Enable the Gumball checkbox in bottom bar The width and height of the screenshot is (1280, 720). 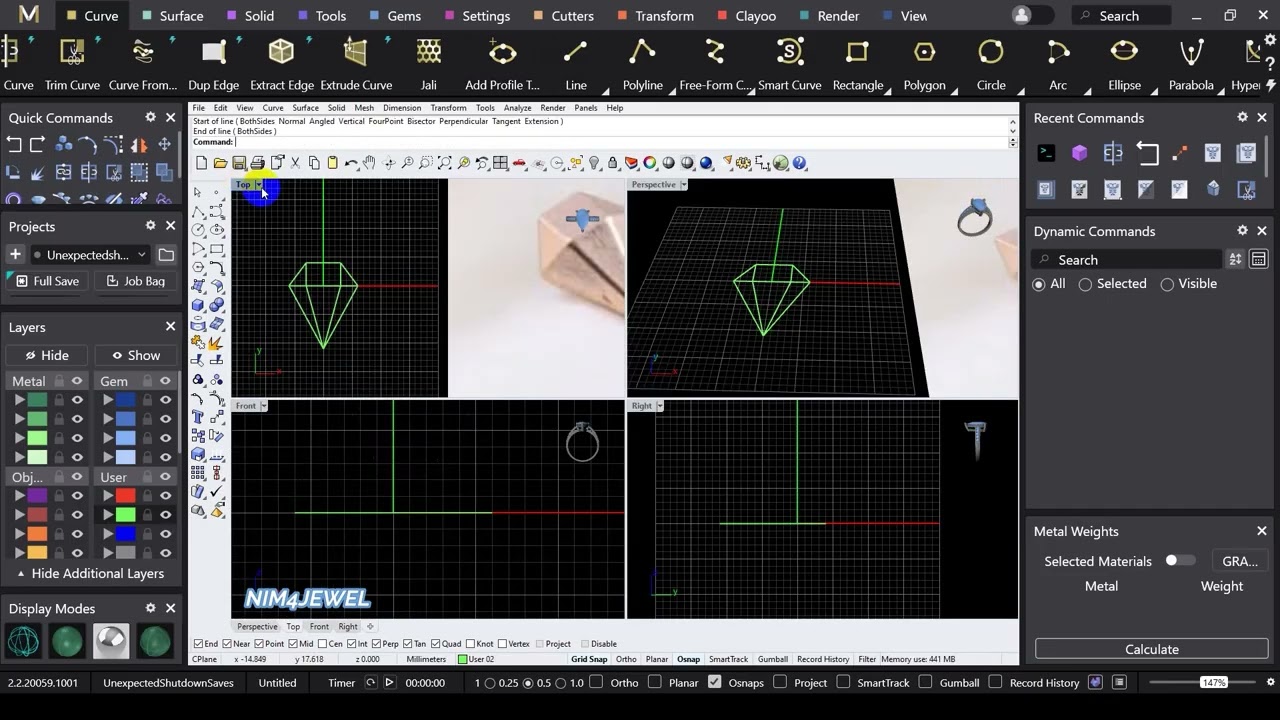tap(925, 683)
